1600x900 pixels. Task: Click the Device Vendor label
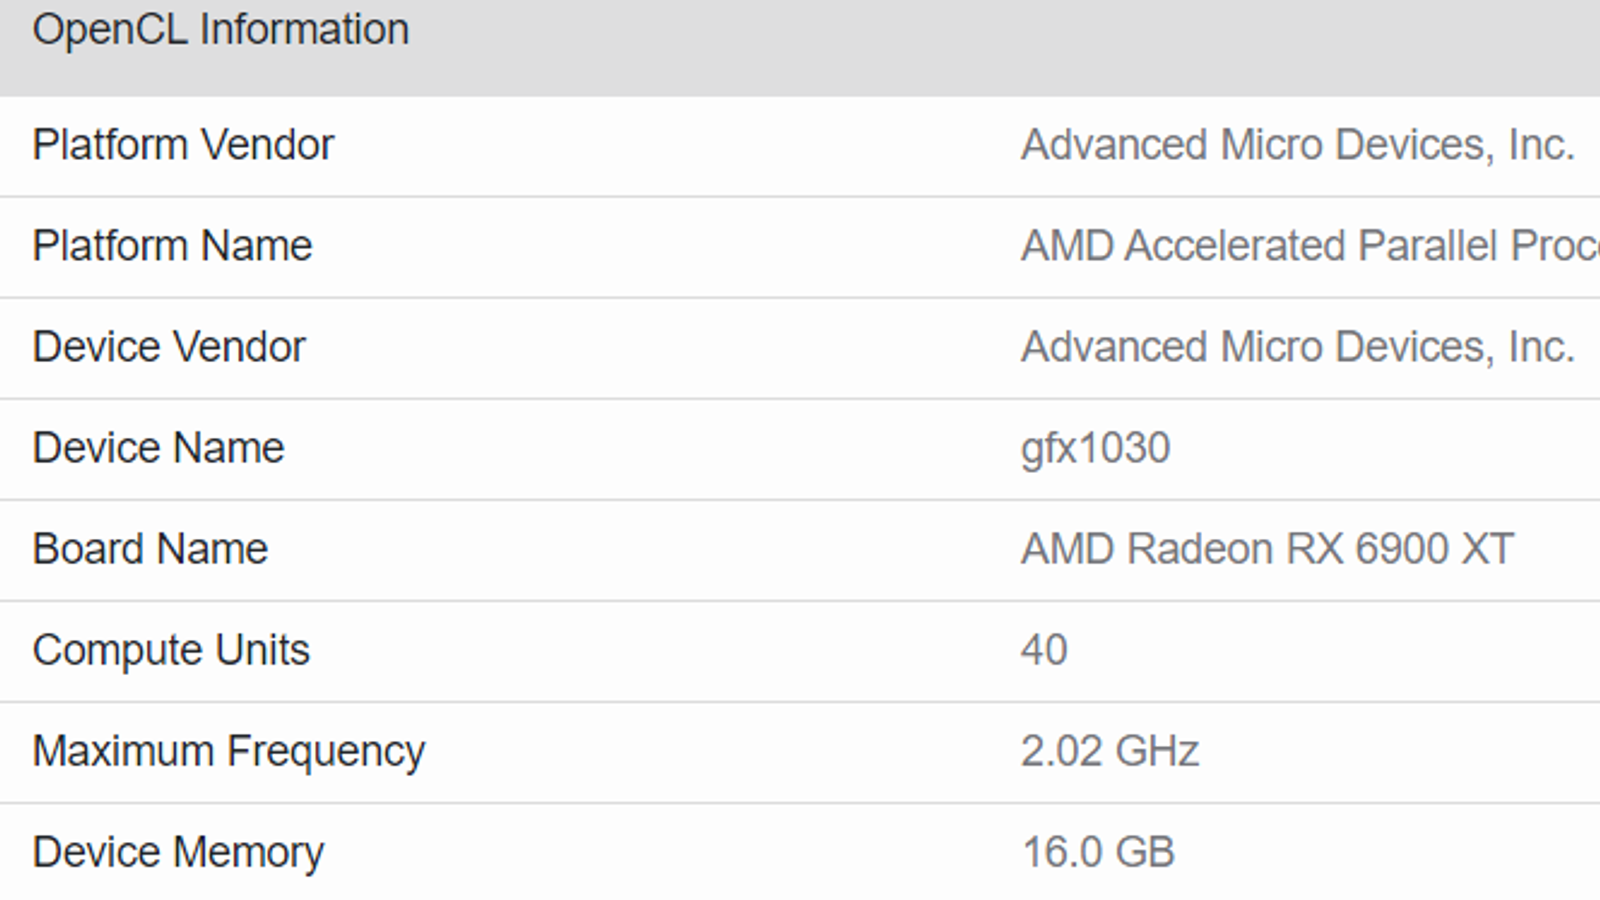169,347
